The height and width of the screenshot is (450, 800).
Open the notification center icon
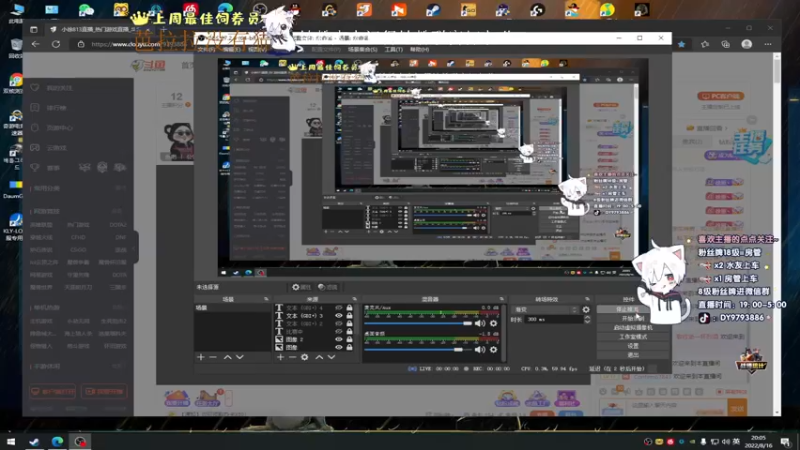tap(785, 441)
